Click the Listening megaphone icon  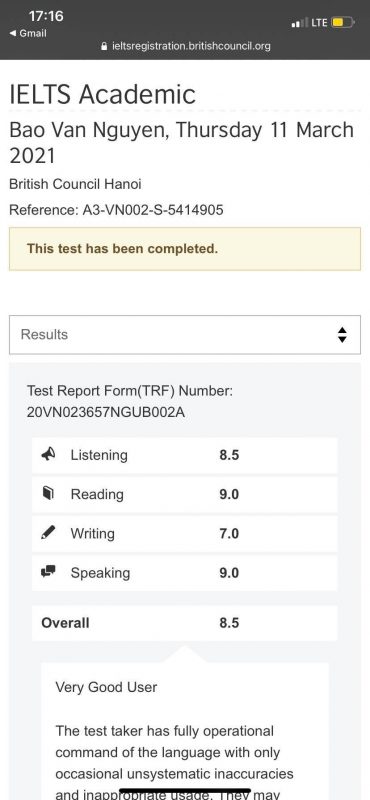48,455
